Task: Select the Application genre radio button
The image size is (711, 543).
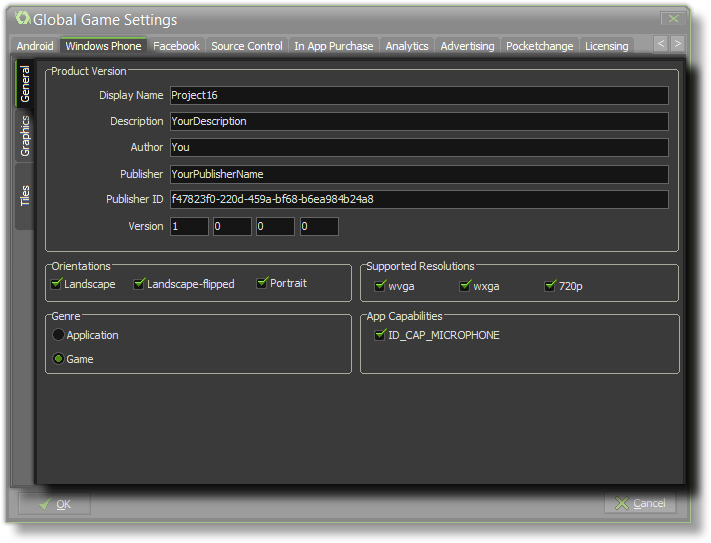Action: coord(59,335)
